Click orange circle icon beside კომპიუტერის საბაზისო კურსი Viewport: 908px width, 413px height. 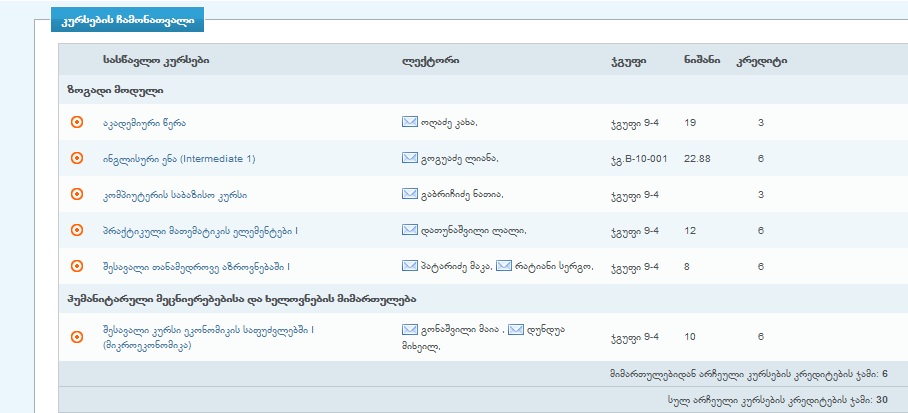(x=76, y=194)
